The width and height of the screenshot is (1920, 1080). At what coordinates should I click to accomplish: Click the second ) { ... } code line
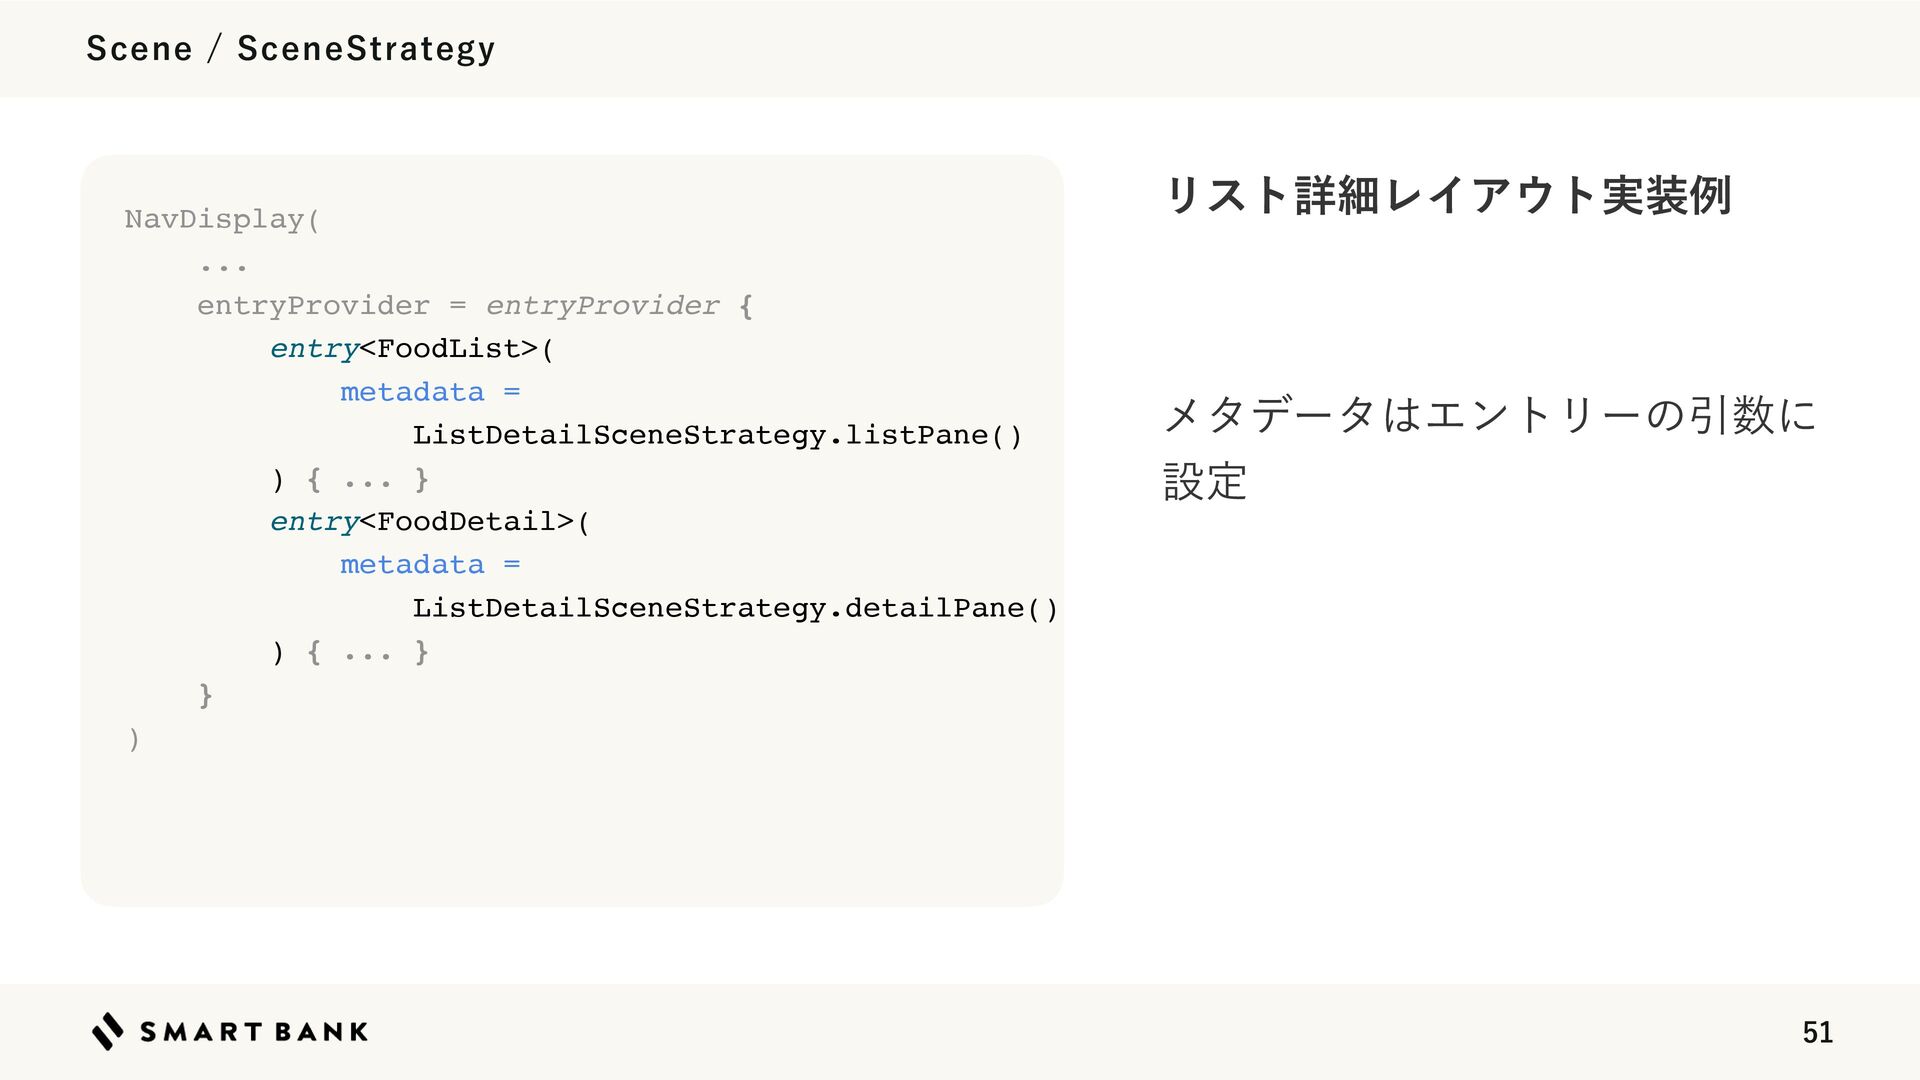(350, 652)
